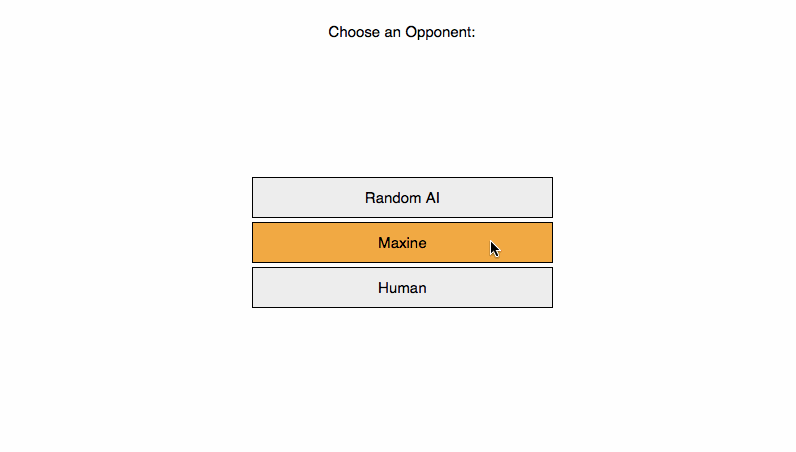Click the gray button below Maxine
Image resolution: width=796 pixels, height=452 pixels.
coord(402,288)
